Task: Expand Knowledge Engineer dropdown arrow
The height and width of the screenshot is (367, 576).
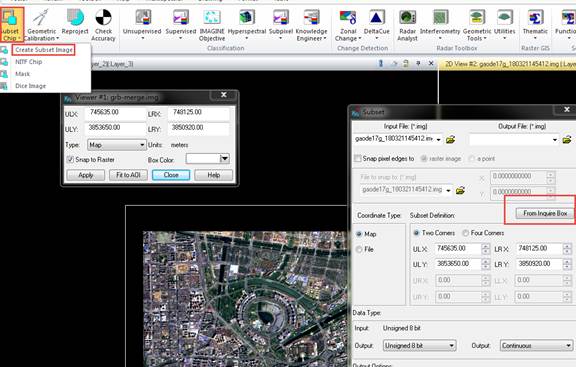Action: [325, 39]
